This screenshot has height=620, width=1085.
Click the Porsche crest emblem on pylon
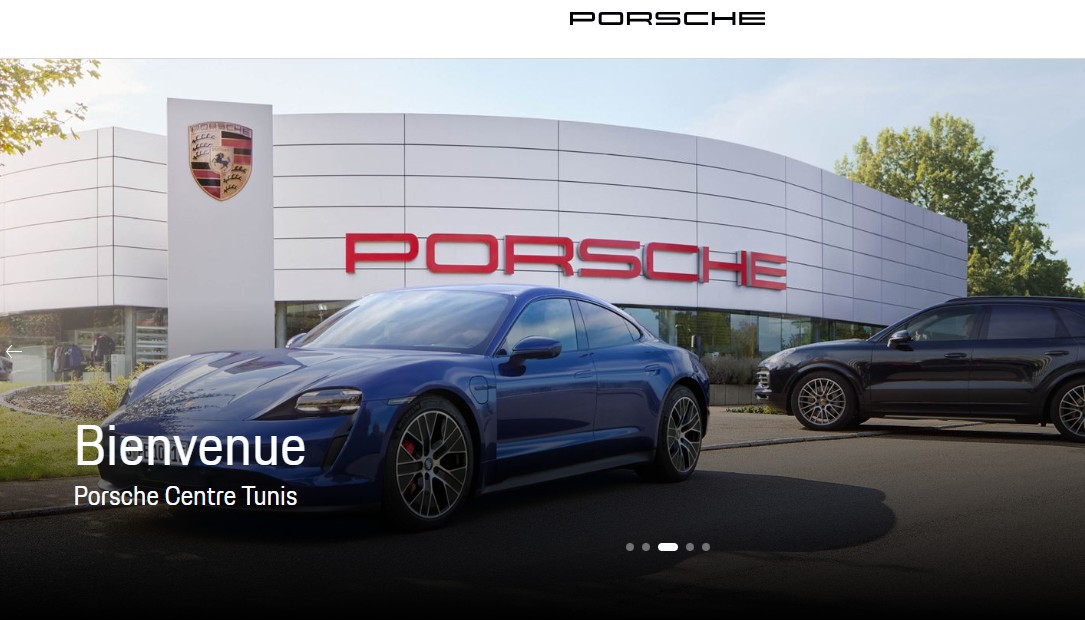point(220,161)
